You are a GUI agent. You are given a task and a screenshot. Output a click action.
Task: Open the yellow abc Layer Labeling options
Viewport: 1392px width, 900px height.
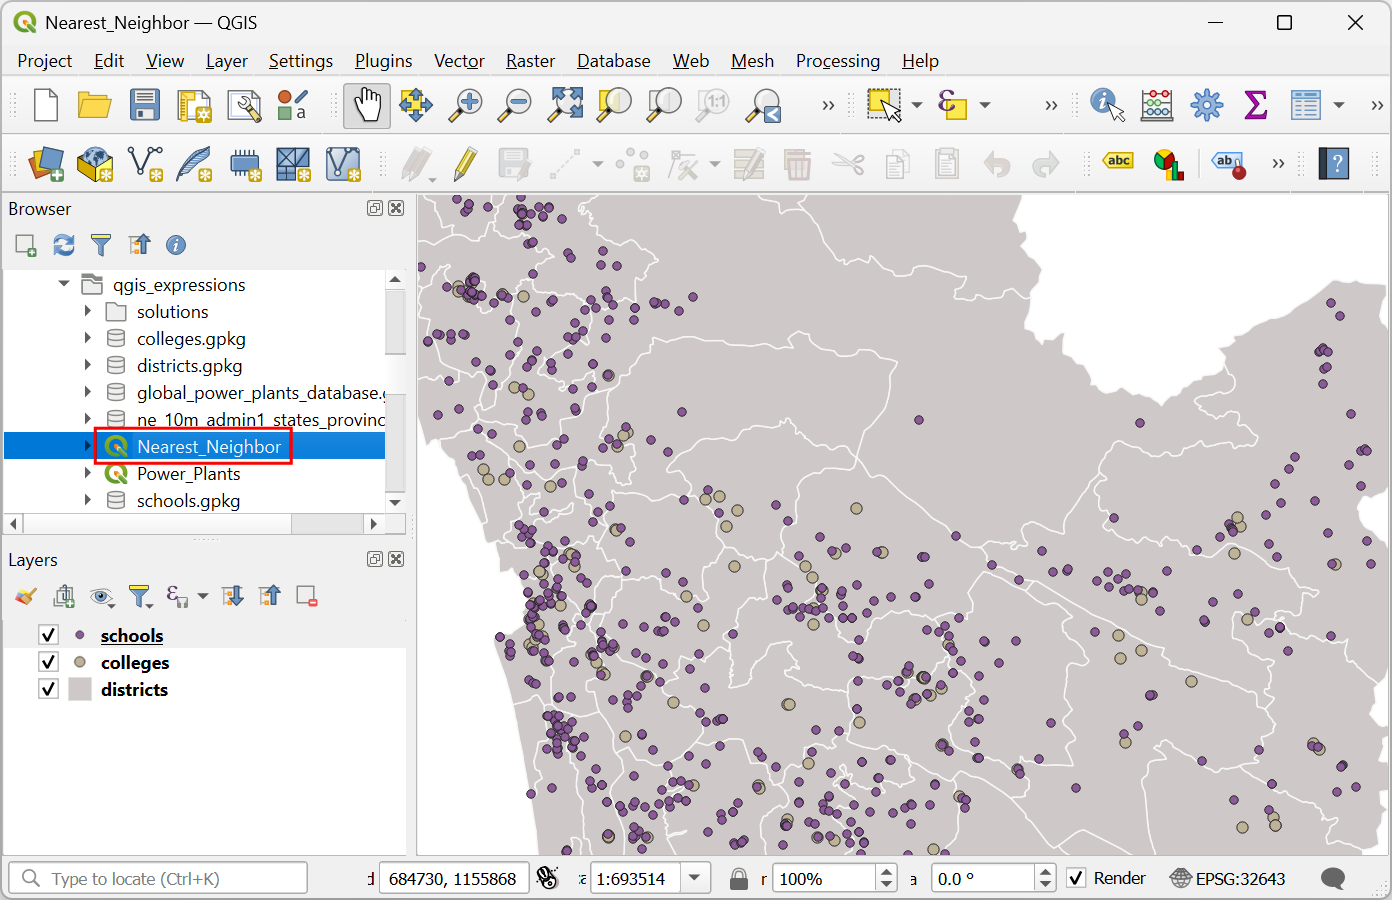pyautogui.click(x=1118, y=161)
